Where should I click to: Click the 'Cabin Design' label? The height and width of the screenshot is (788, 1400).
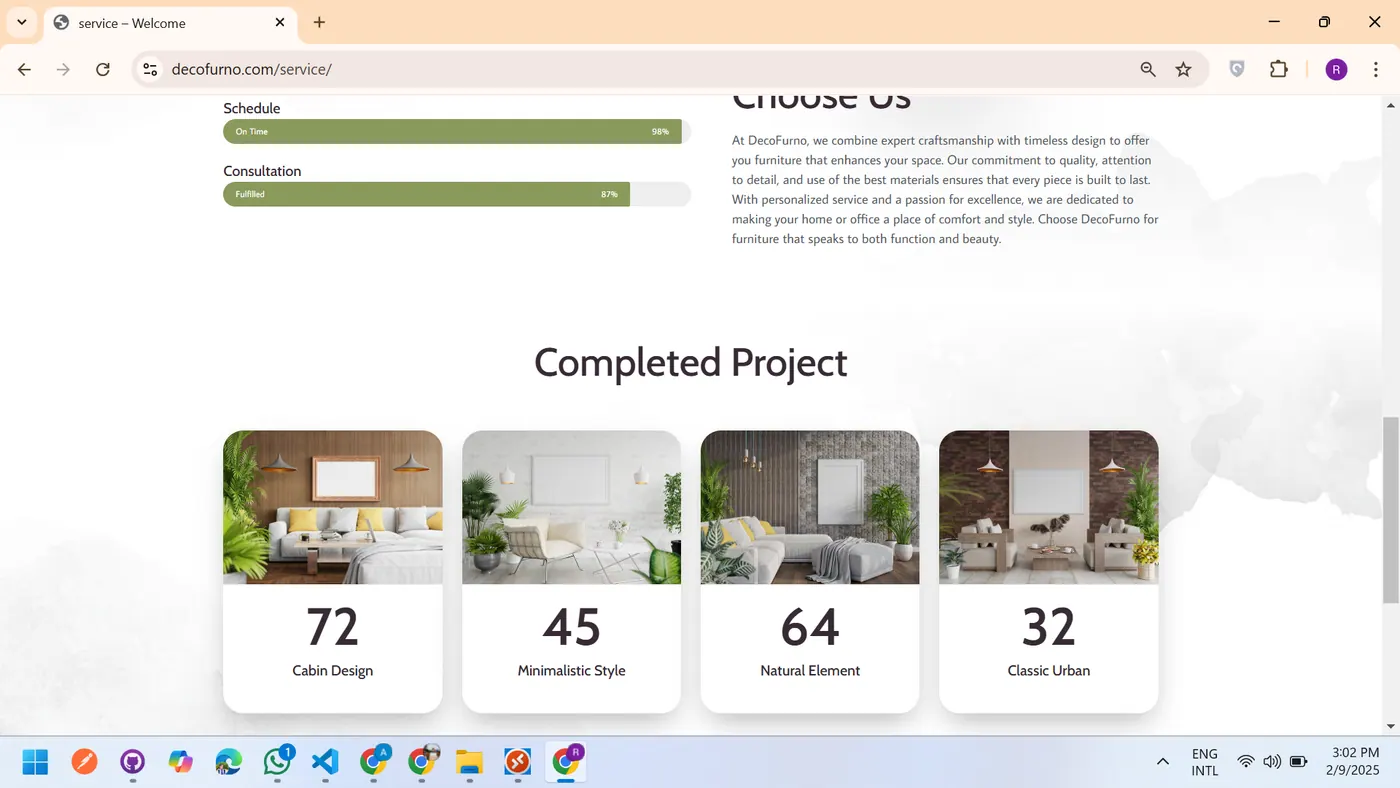point(332,670)
